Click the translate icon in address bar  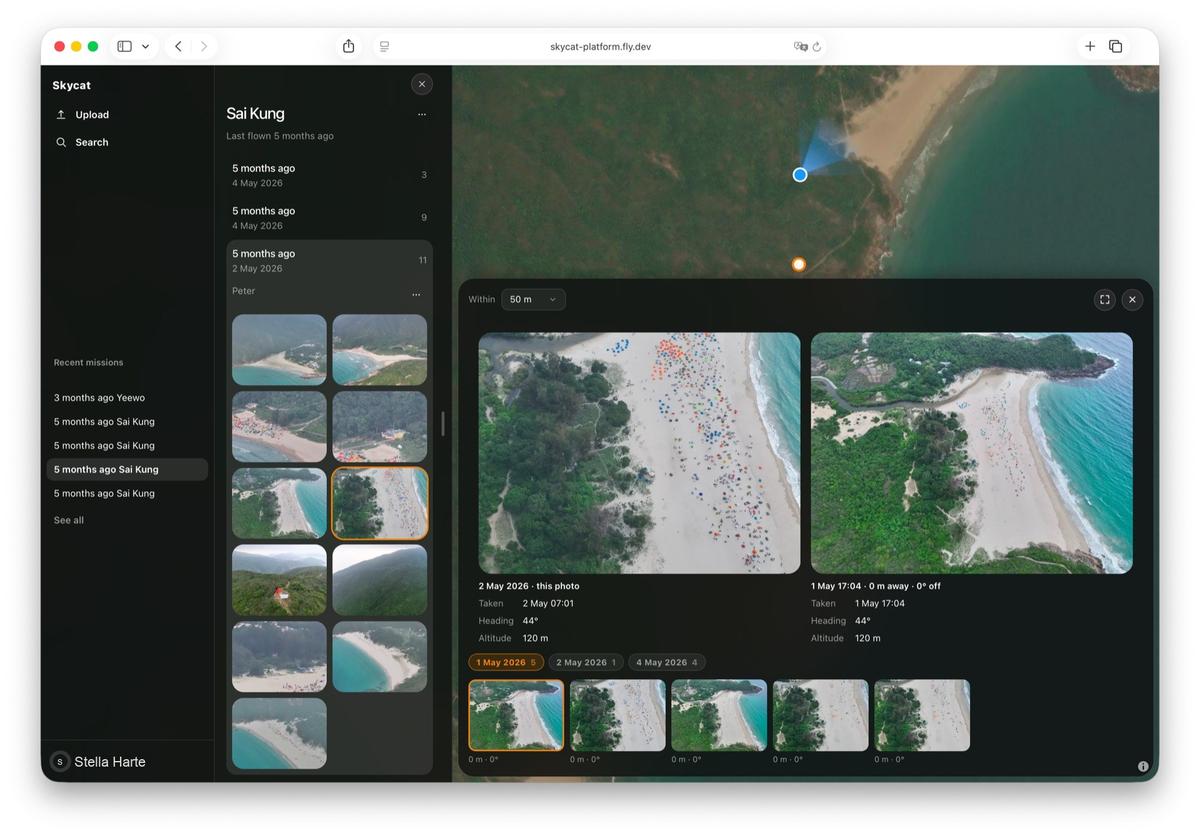pos(800,47)
